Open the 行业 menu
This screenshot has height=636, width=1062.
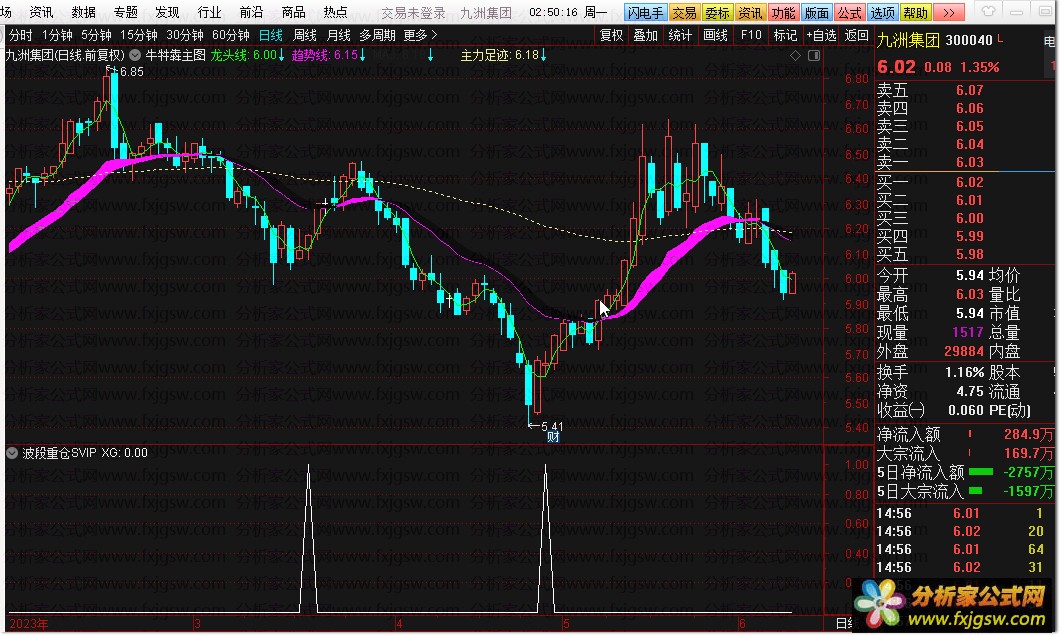point(209,12)
